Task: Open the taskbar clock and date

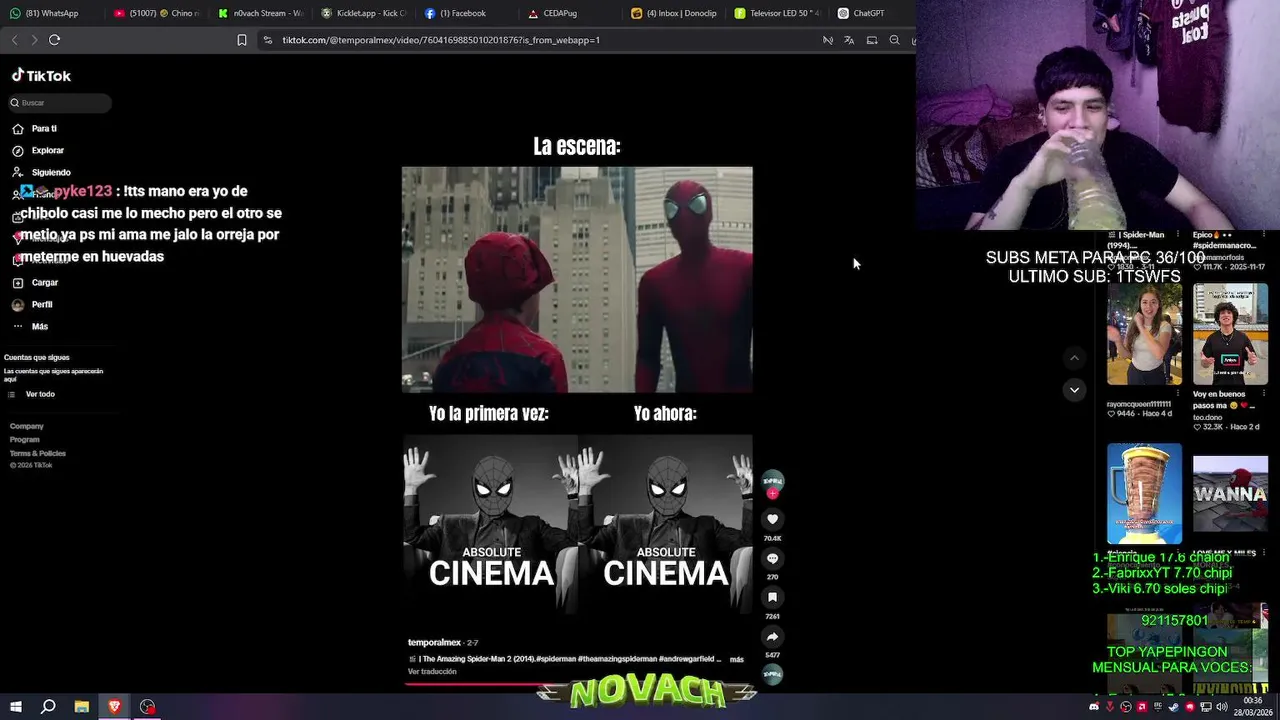Action: click(1253, 707)
